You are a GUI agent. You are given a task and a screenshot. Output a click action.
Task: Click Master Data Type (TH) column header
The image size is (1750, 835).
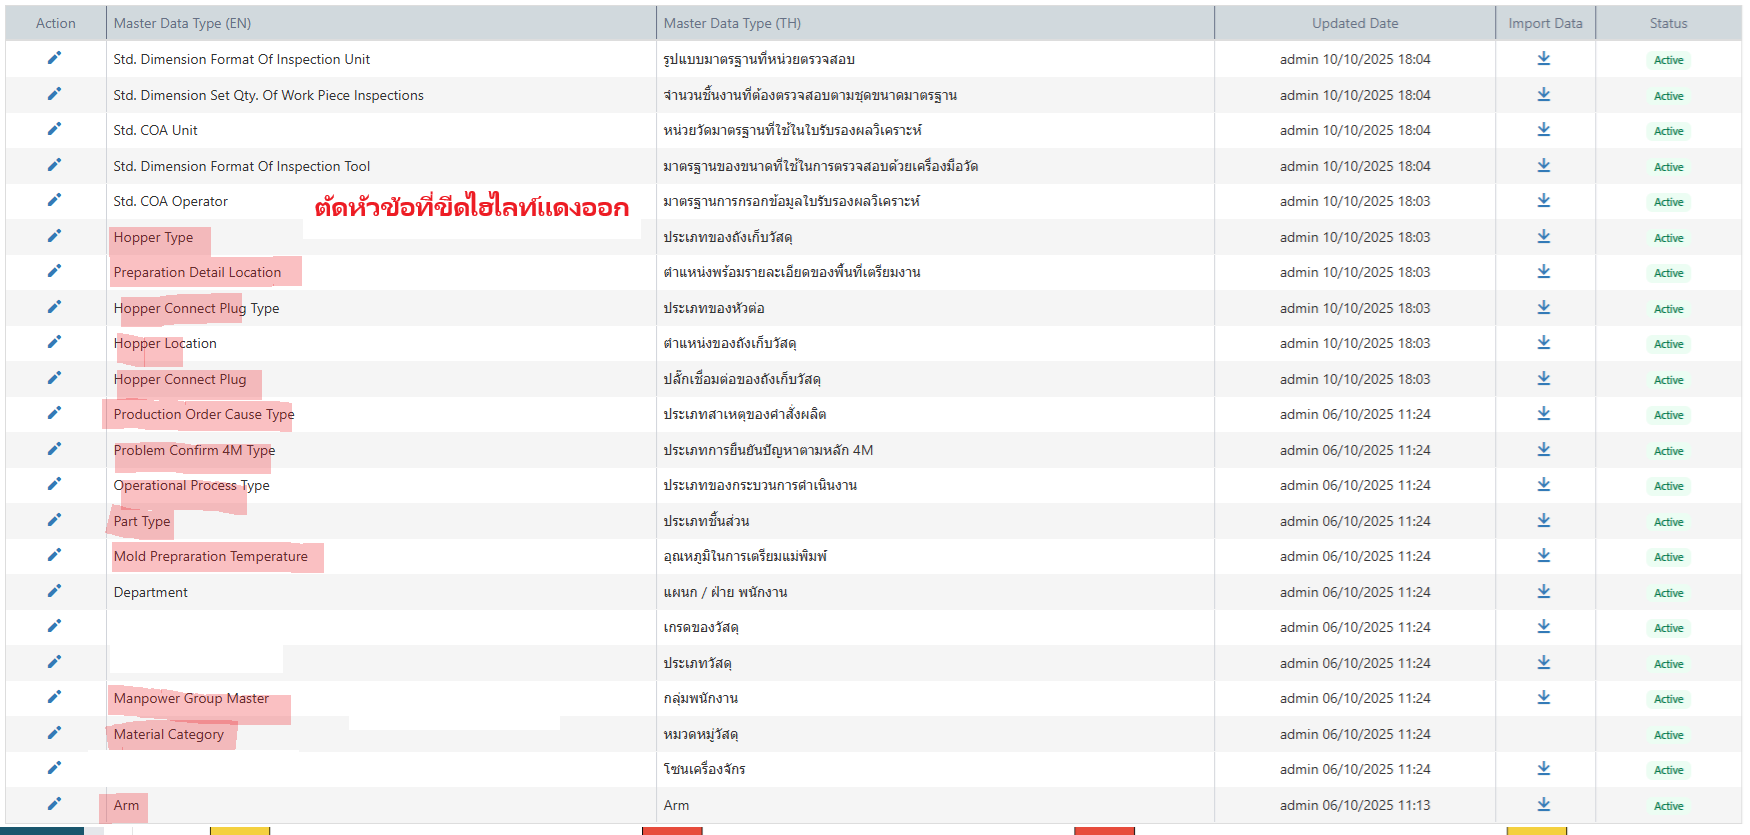732,23
